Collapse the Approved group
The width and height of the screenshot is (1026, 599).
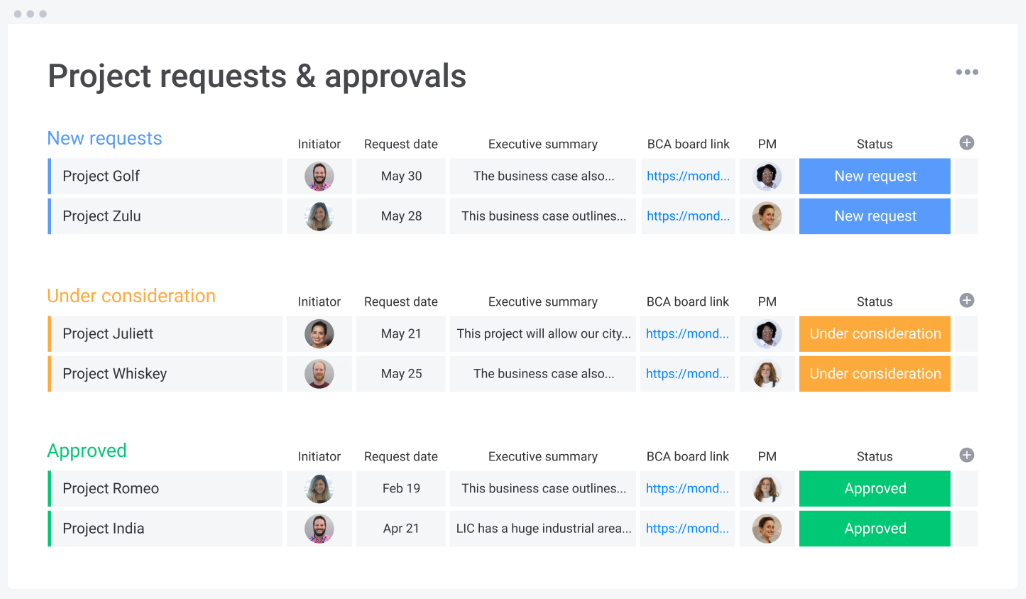pyautogui.click(x=86, y=451)
